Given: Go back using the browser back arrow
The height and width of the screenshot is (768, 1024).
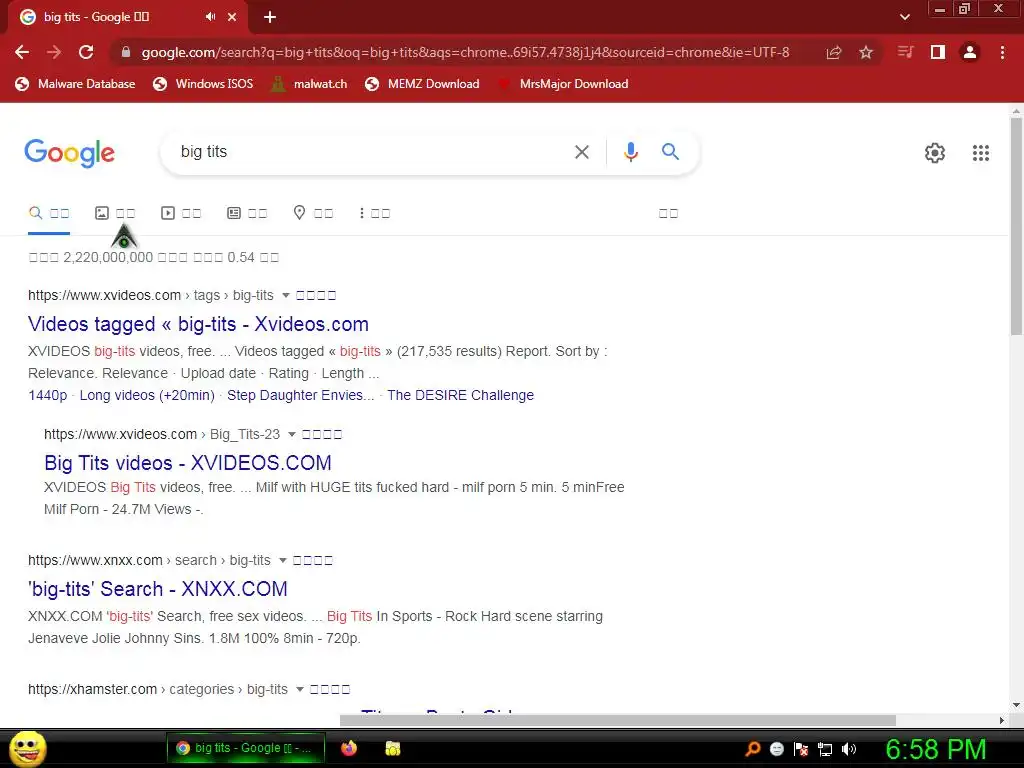Looking at the screenshot, I should click(22, 52).
